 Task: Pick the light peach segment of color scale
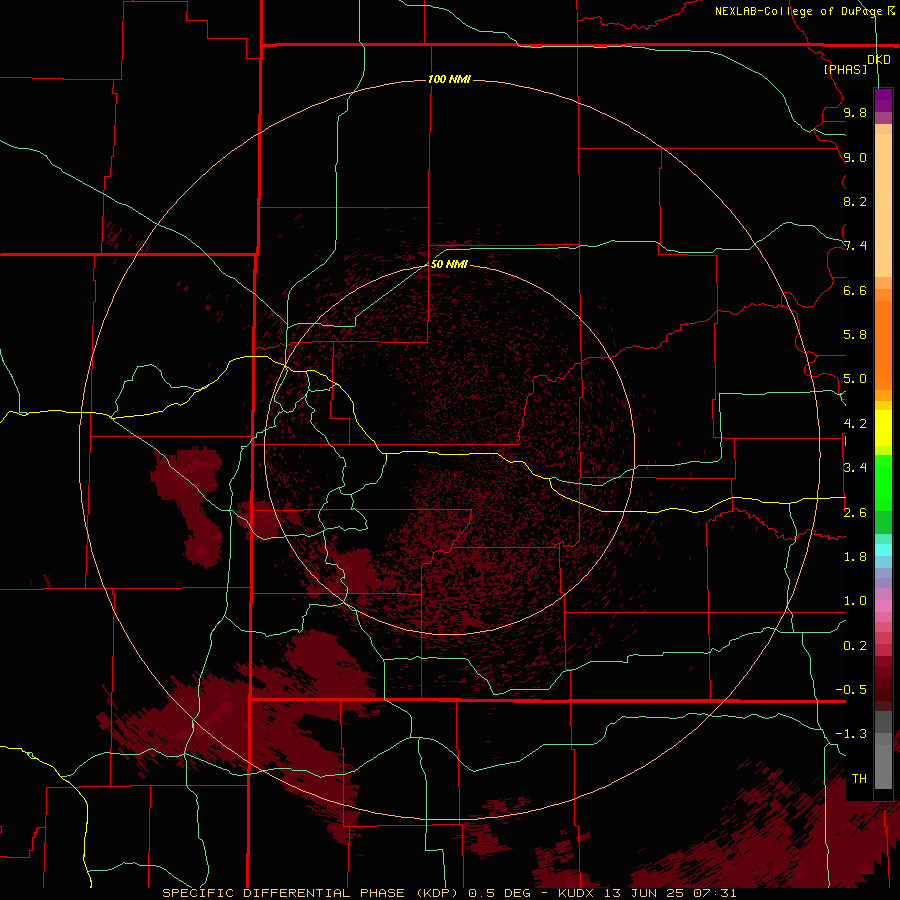883,205
